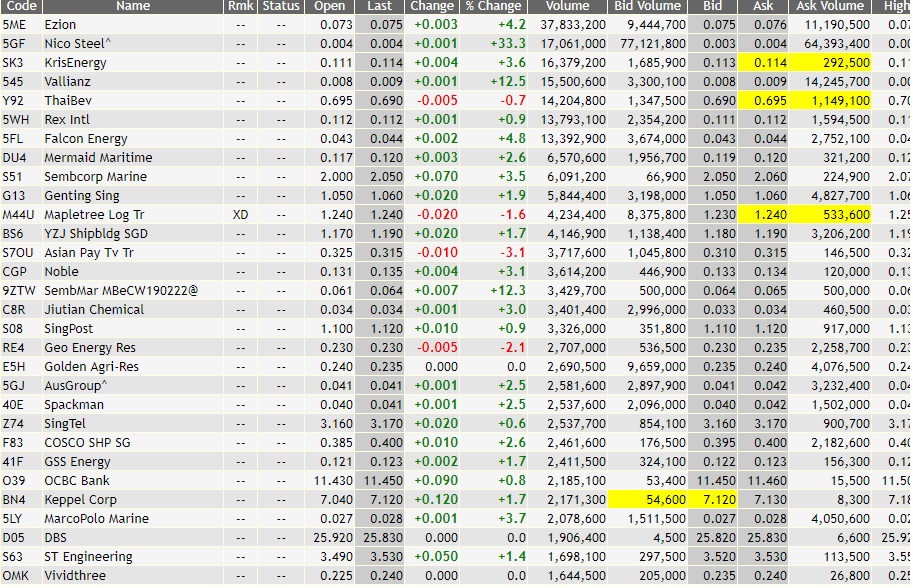913x588 pixels.
Task: Open the OCBC Bank stock entry
Action: 120,481
